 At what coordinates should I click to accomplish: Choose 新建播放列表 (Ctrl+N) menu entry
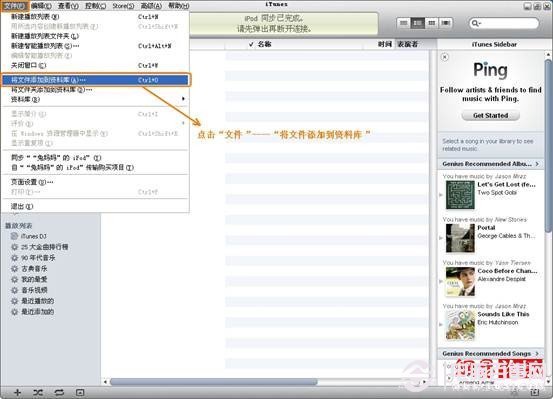point(95,17)
